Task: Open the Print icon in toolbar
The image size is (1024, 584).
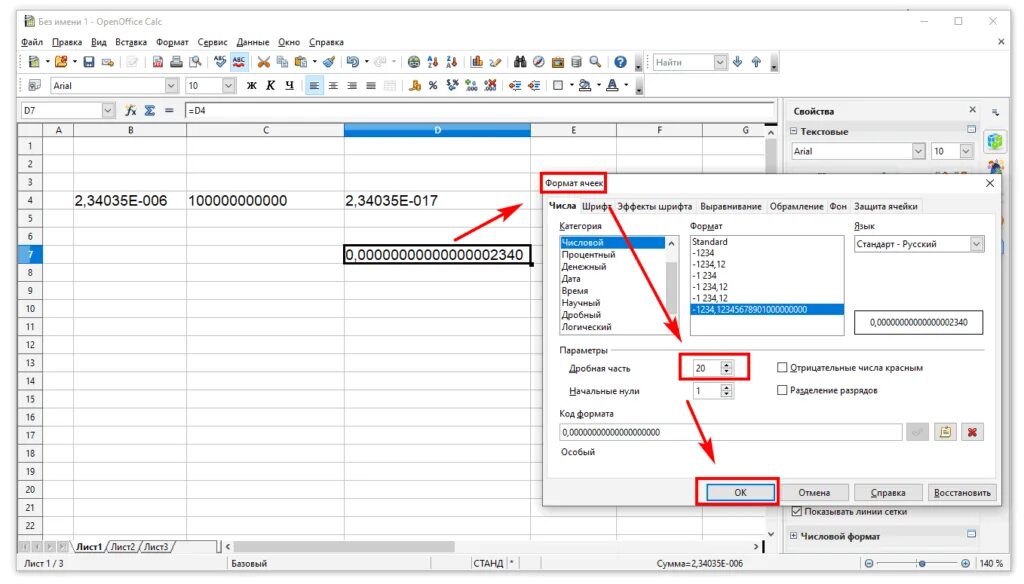Action: pos(176,62)
